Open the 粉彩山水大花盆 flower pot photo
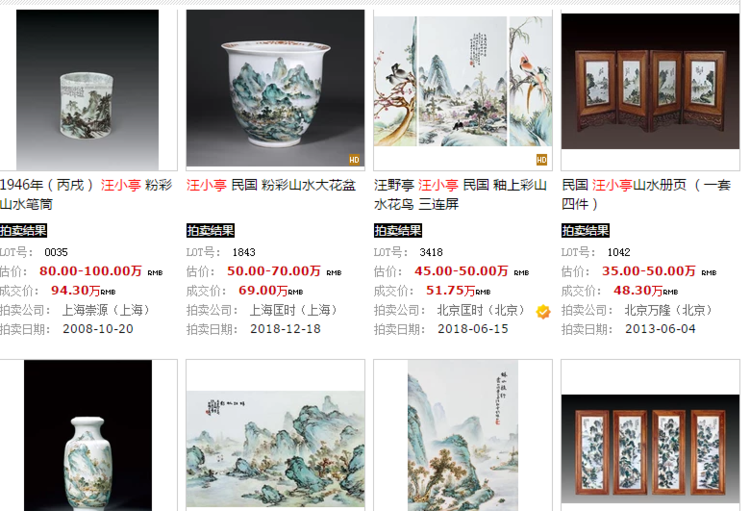This screenshot has height=511, width=750. [x=276, y=88]
